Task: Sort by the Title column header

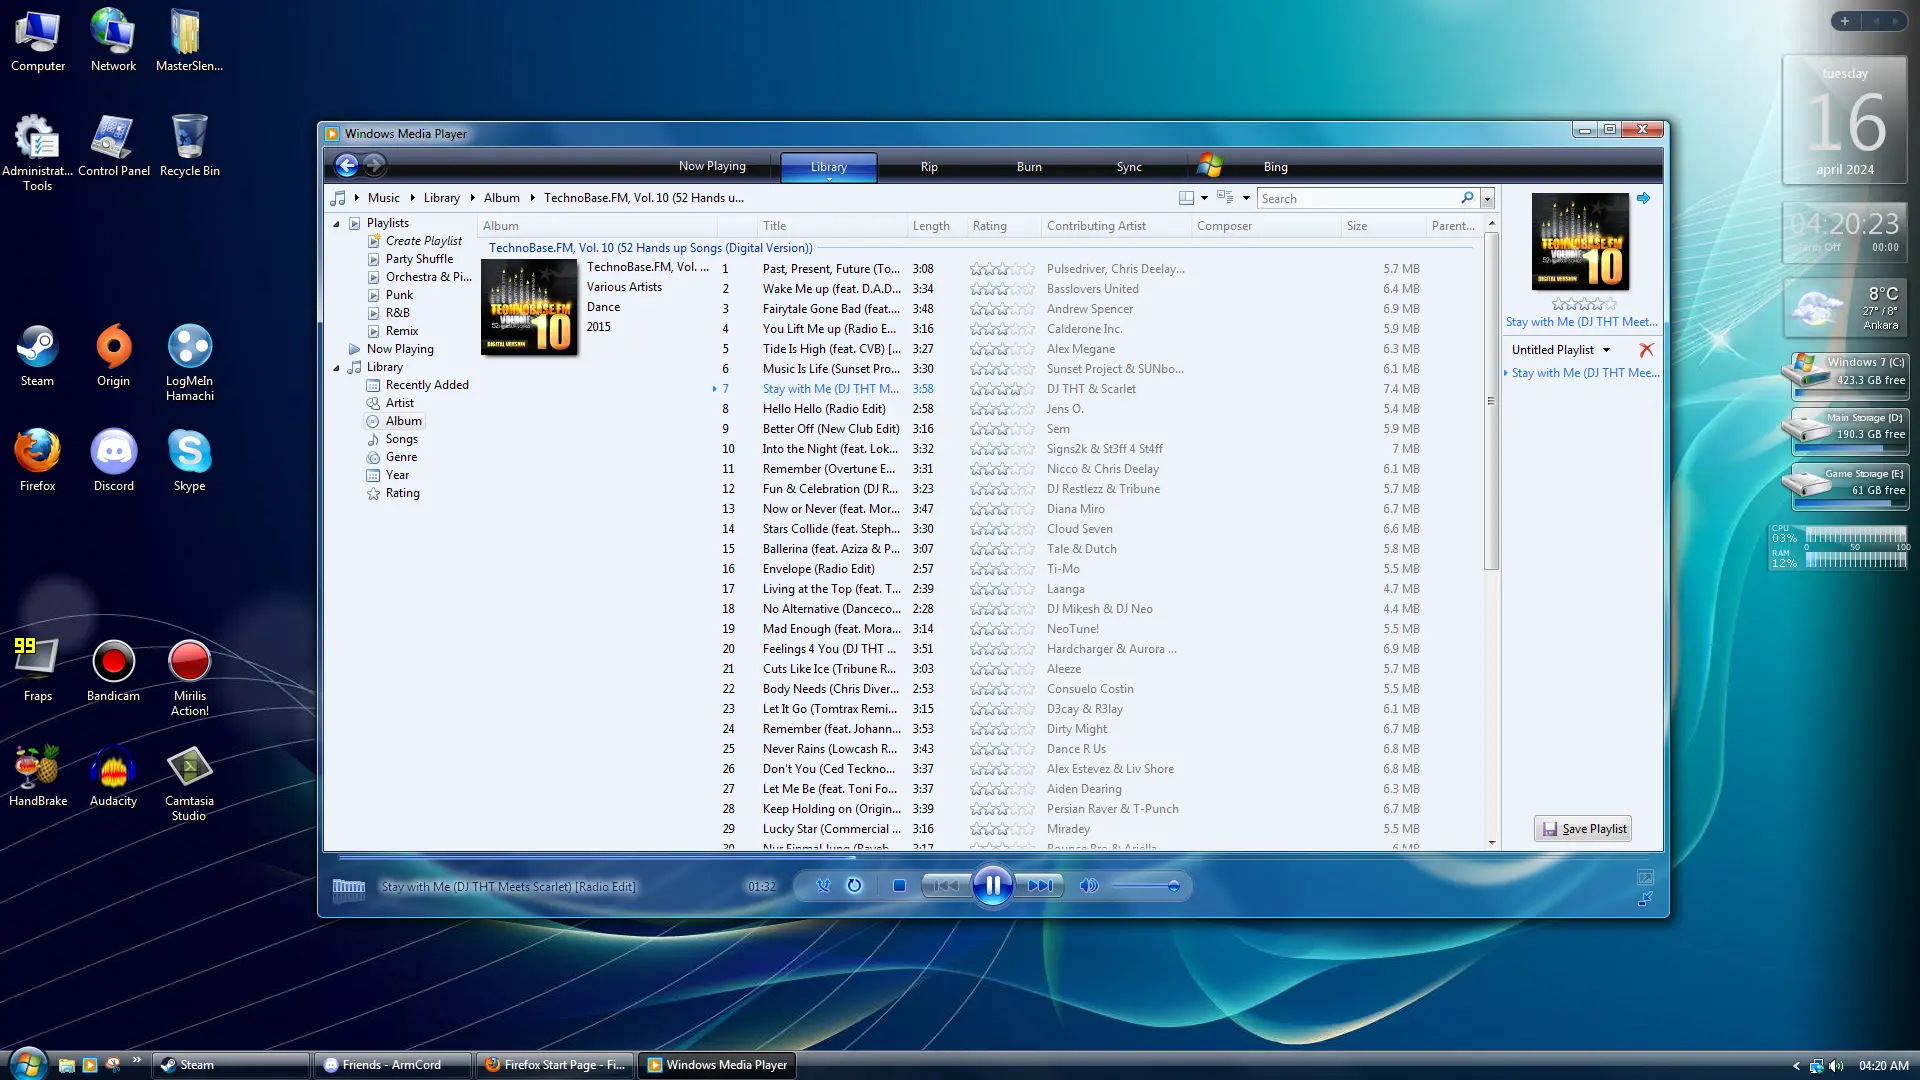Action: pos(831,226)
